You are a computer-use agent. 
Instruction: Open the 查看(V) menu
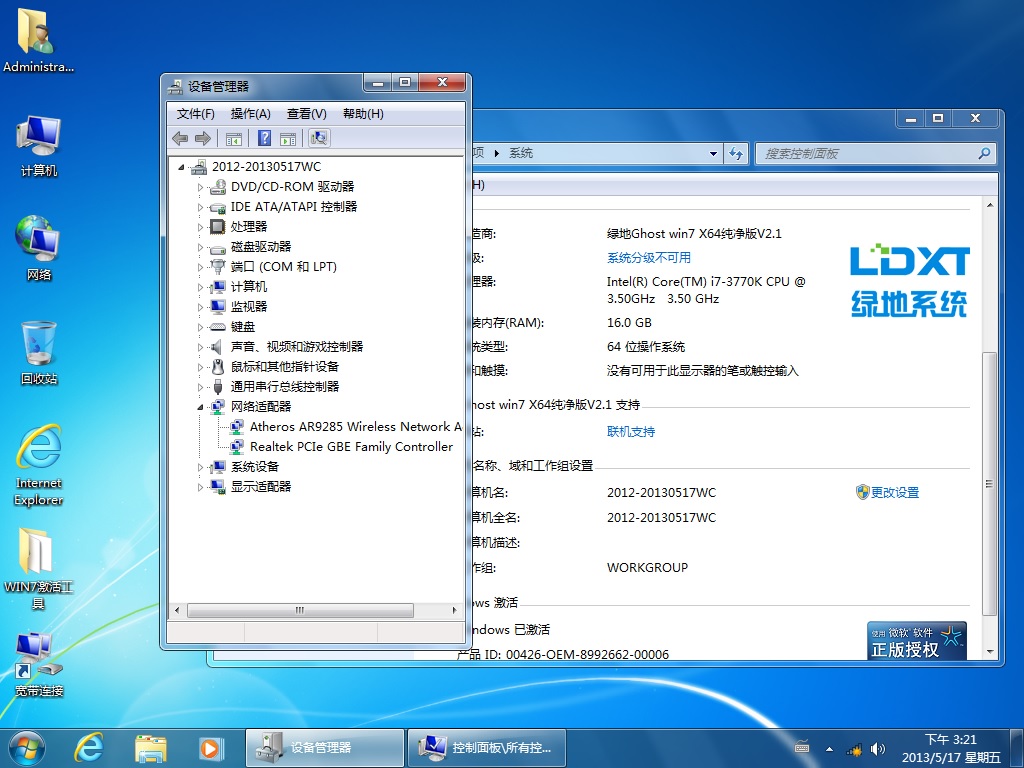[306, 114]
